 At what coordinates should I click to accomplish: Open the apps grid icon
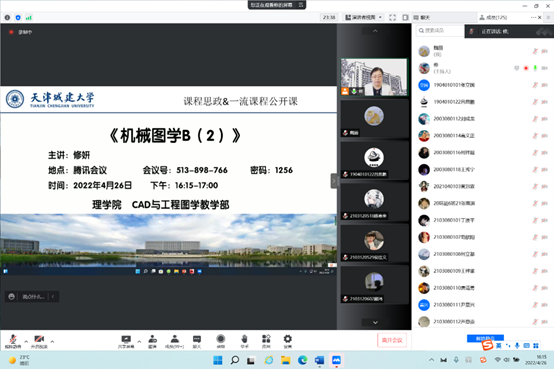[266, 341]
